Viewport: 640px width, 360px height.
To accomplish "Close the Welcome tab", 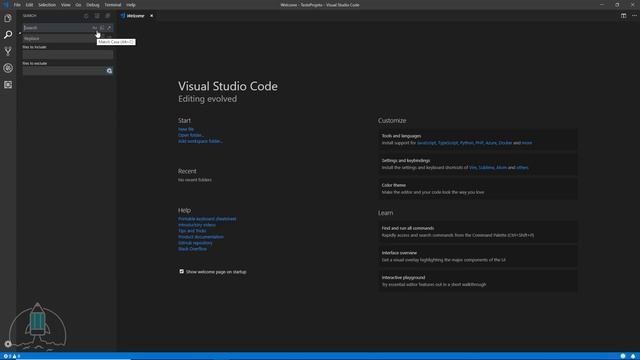I will [151, 16].
